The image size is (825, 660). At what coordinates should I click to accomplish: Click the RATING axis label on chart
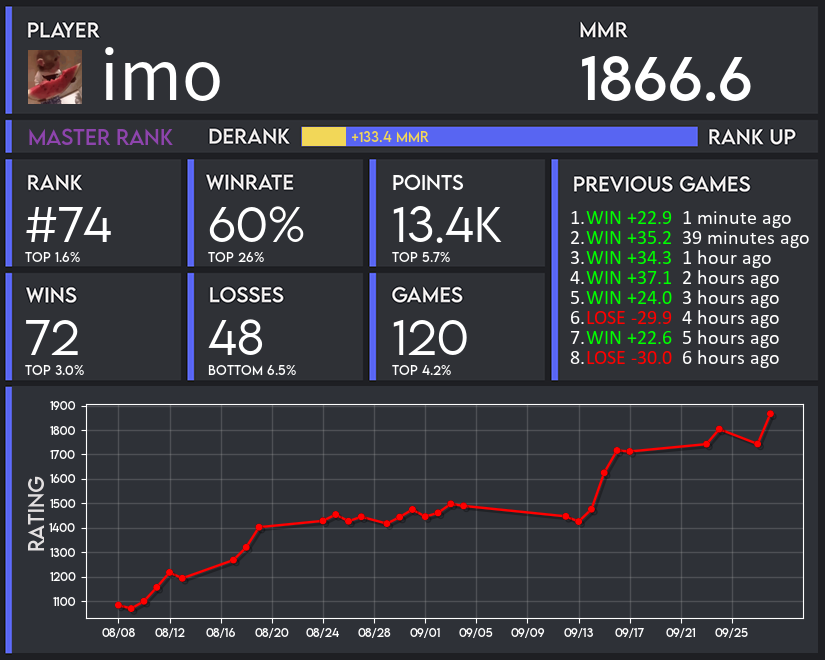36,514
